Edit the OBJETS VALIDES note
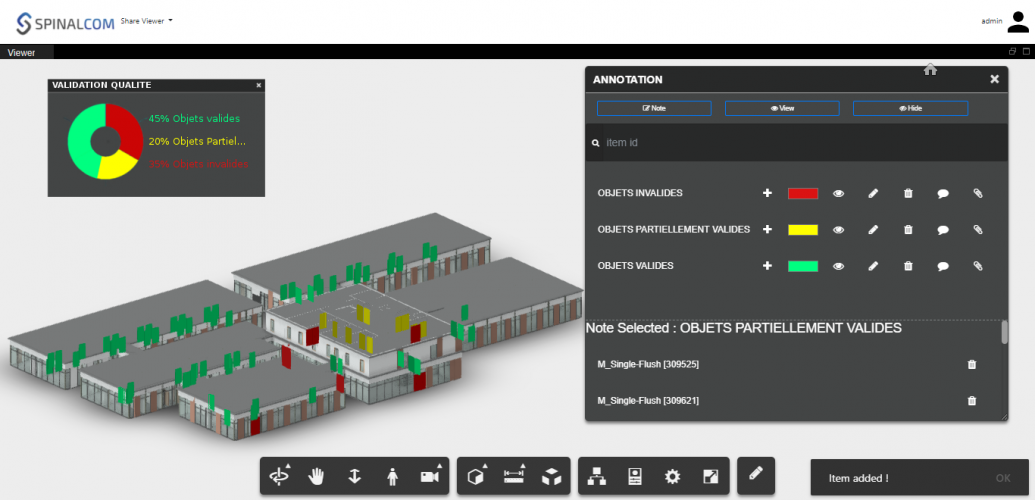Screen dimensions: 1035x500 [x=873, y=266]
